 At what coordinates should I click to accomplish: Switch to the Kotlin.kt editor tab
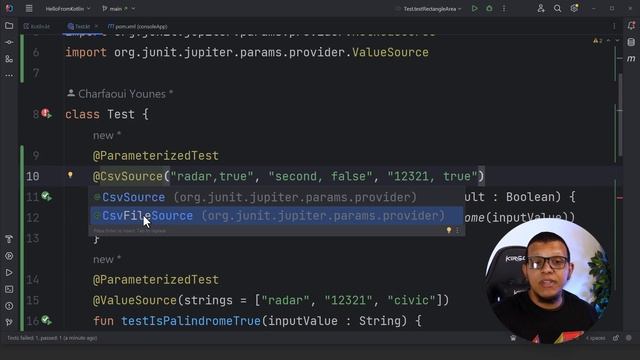pos(37,27)
